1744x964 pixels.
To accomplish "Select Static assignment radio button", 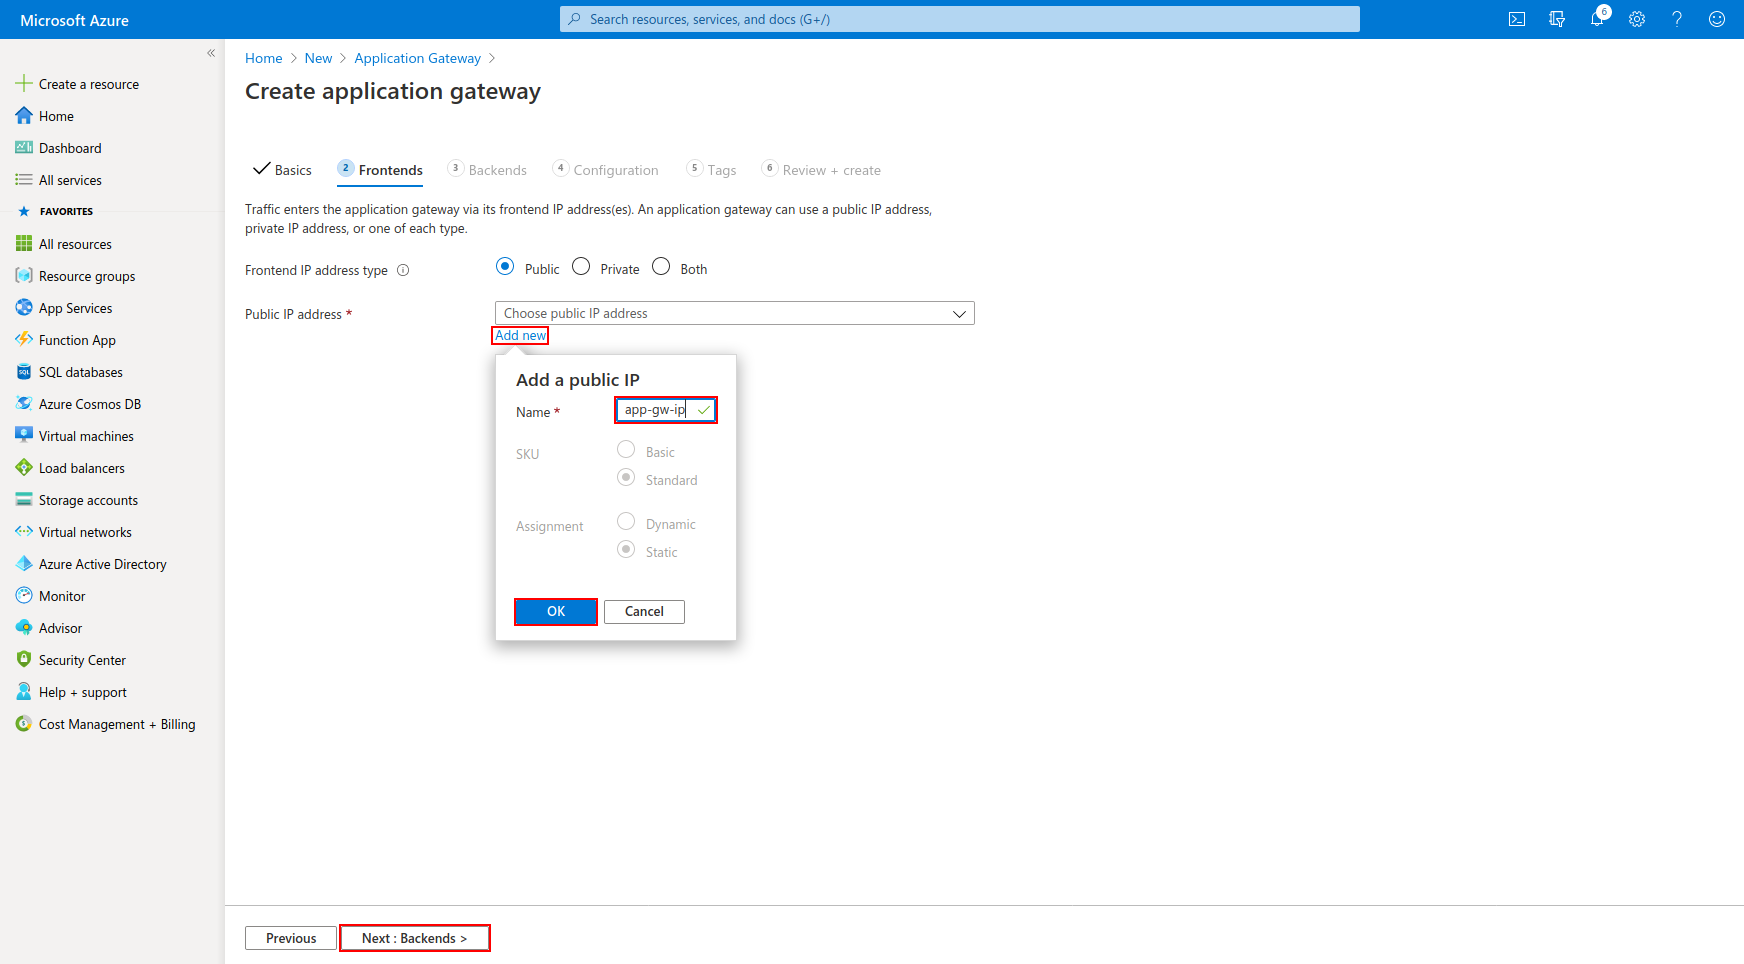I will 626,549.
